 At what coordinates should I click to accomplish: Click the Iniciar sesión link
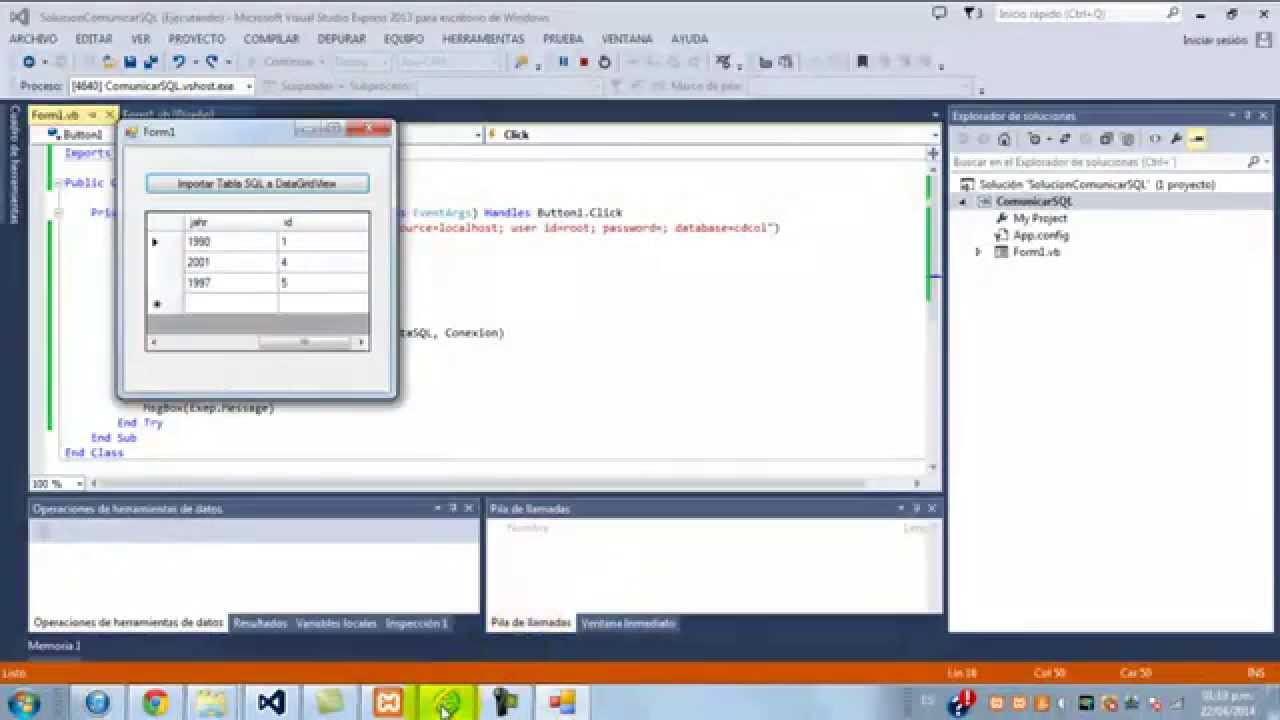click(x=1215, y=40)
